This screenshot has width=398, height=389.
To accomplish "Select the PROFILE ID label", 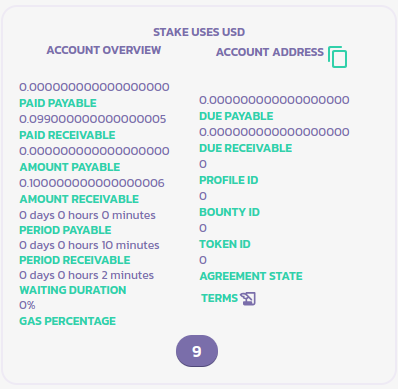I will [229, 180].
